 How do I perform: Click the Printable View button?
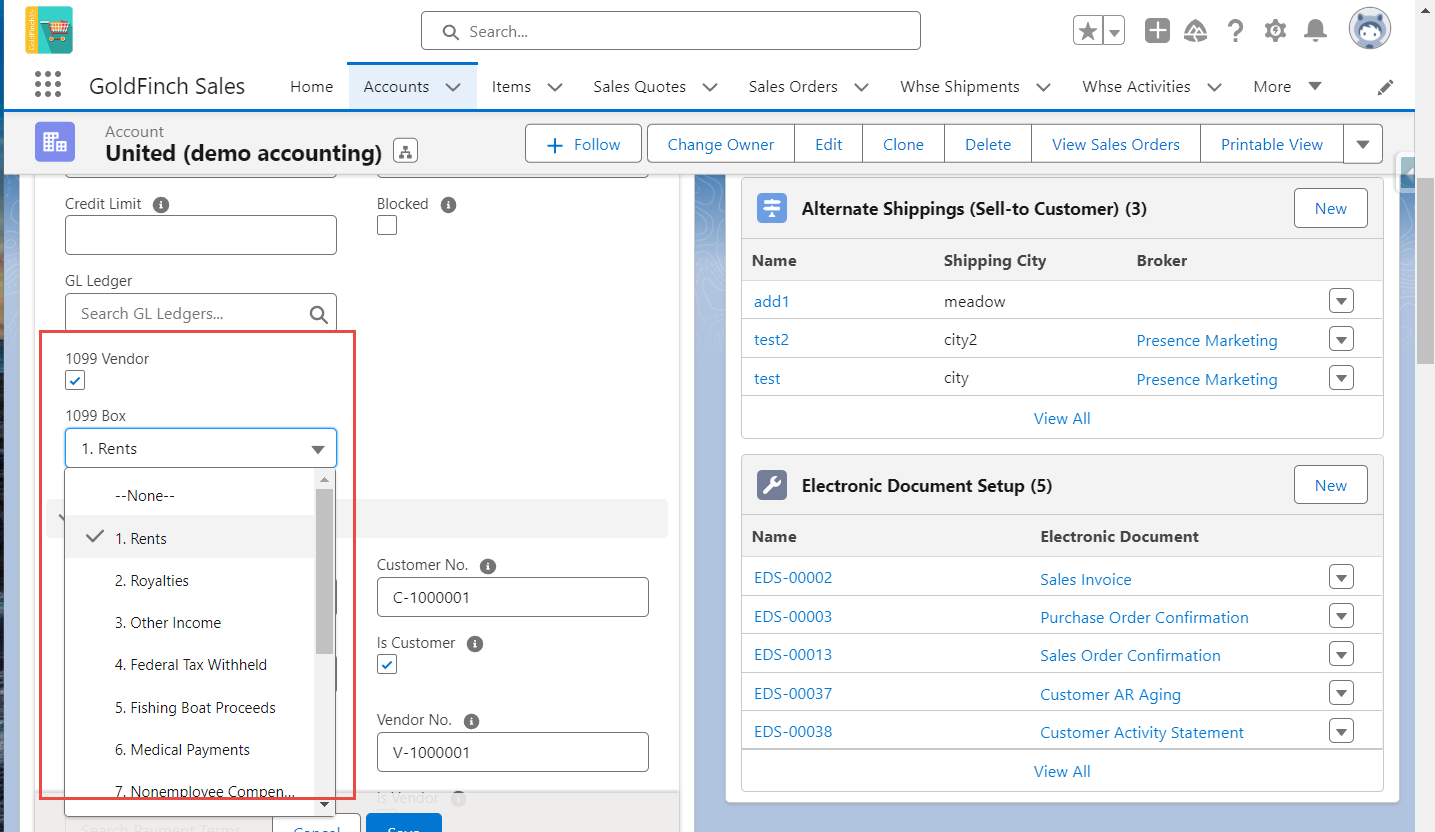[1272, 144]
